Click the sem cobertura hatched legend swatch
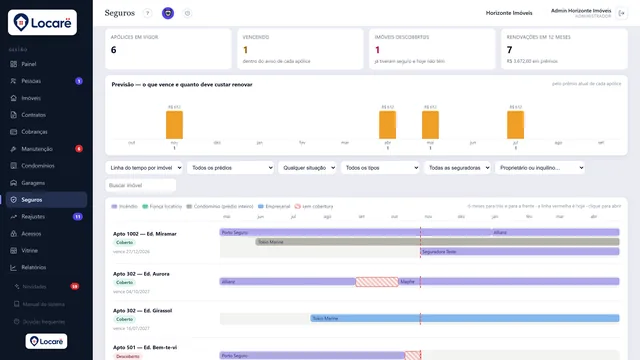 (298, 207)
